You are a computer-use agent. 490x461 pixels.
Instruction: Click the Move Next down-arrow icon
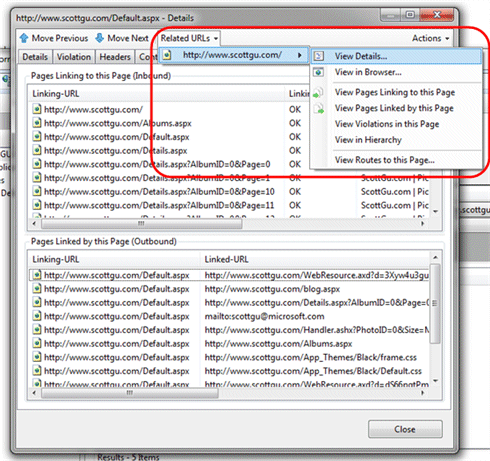pos(100,38)
